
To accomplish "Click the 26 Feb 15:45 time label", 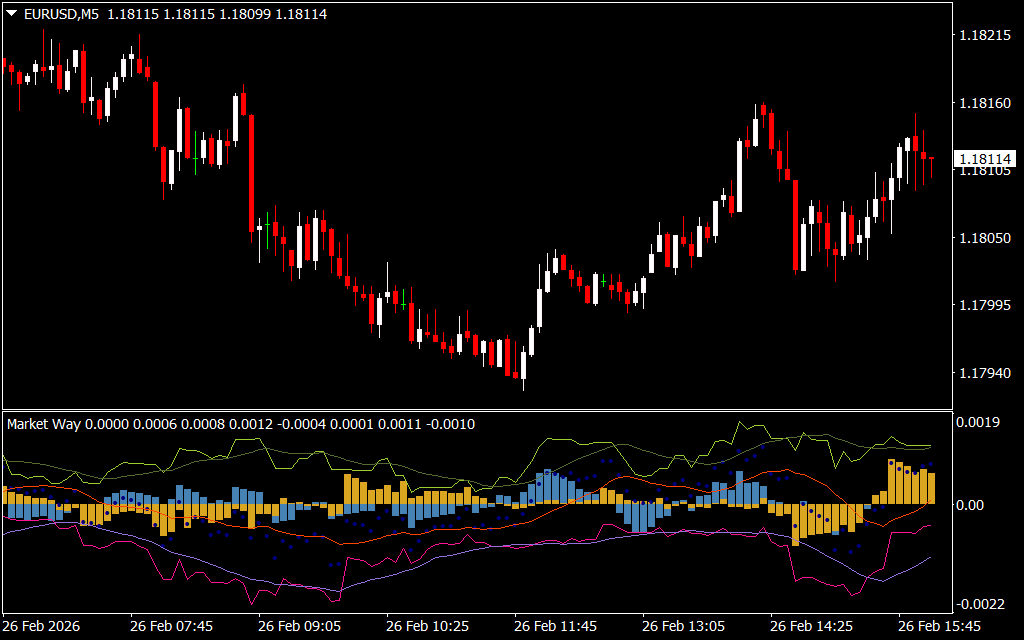I will point(939,626).
